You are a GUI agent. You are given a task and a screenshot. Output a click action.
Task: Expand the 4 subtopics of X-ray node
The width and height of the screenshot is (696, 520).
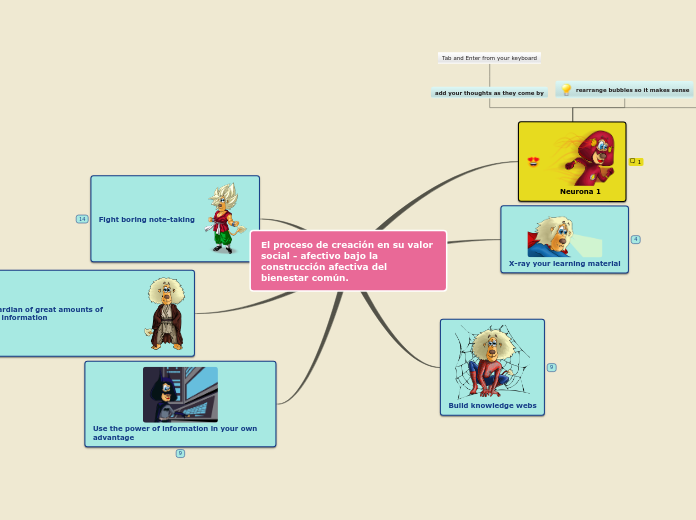[x=636, y=239]
